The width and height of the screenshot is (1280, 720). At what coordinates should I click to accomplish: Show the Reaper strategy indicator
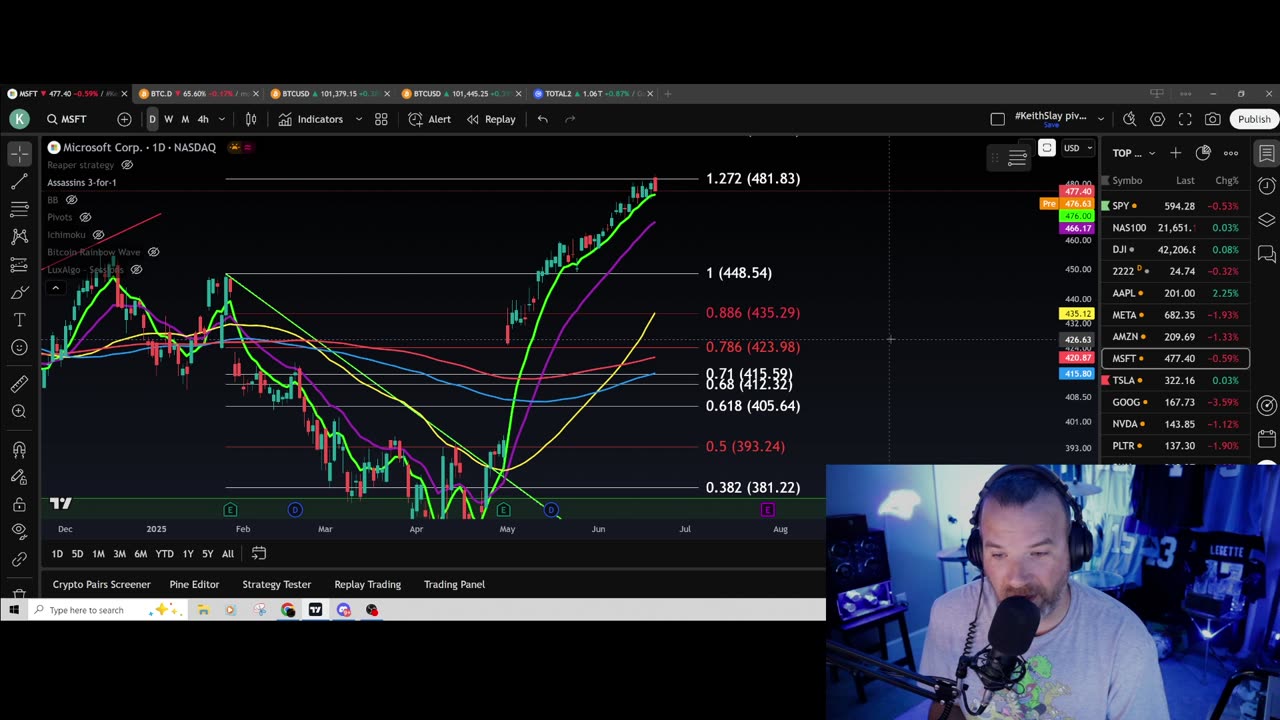(x=127, y=165)
